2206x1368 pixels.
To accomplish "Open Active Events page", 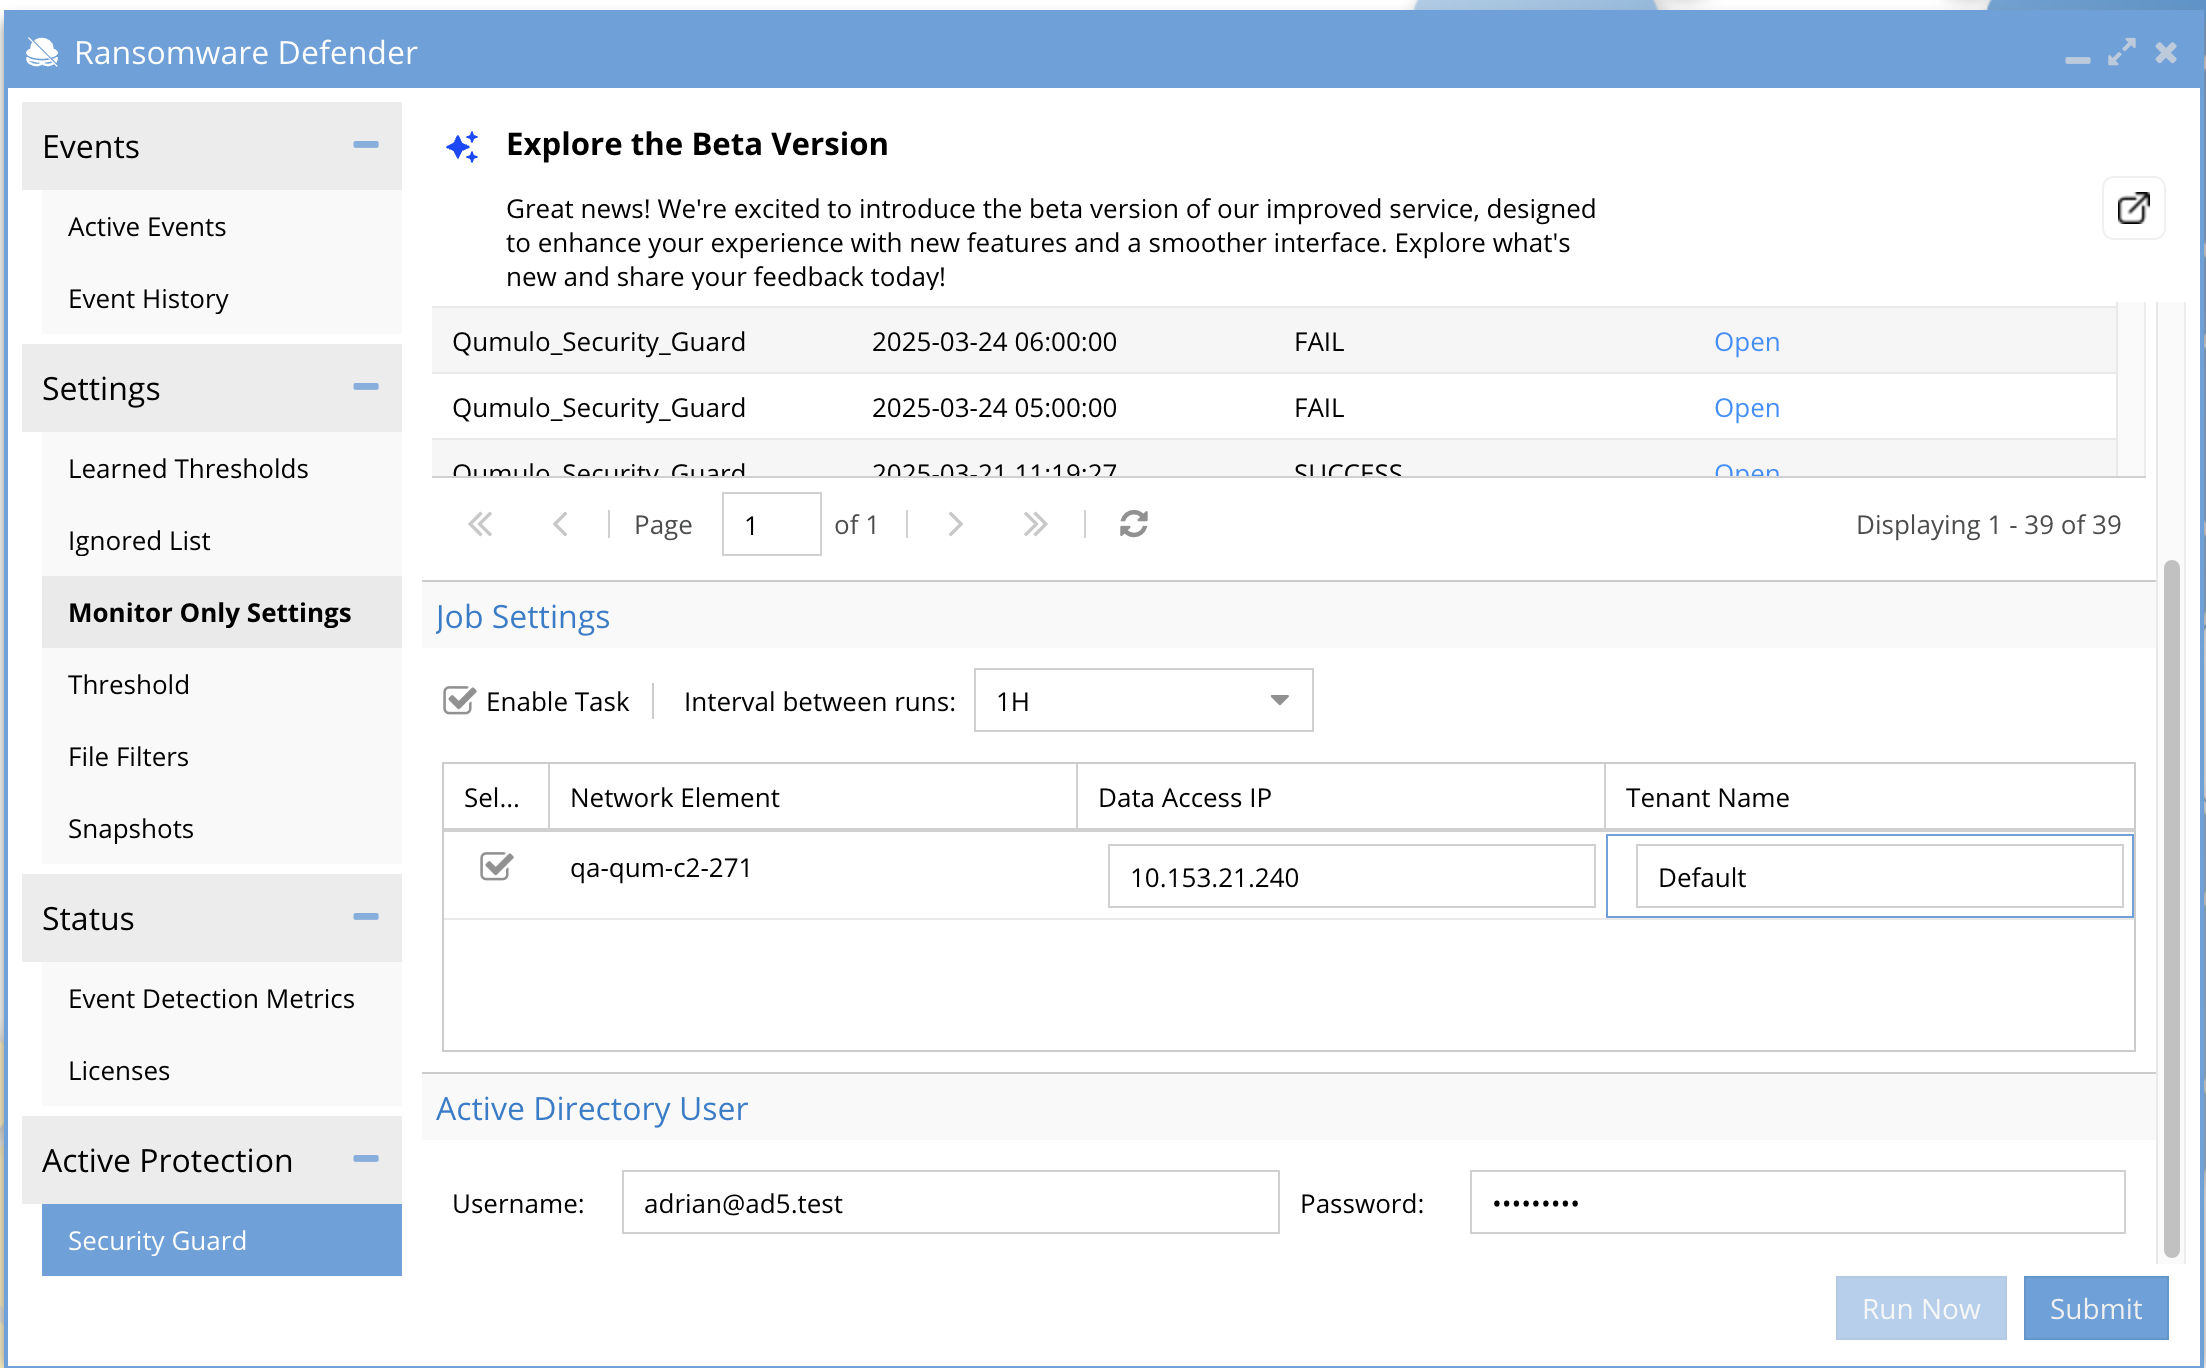I will pyautogui.click(x=222, y=227).
